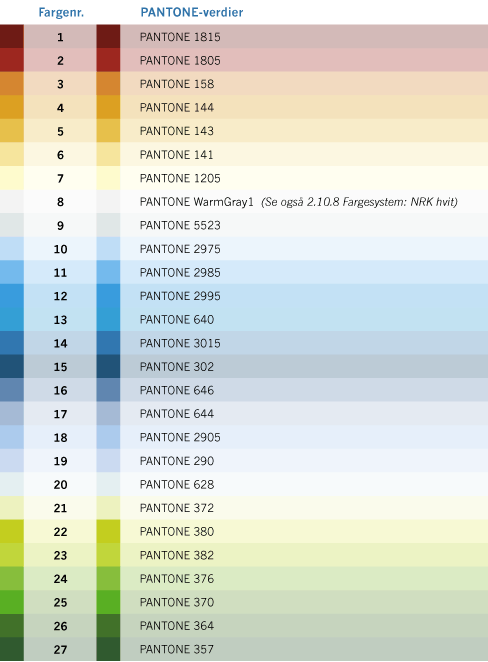Viewport: 488px width, 662px height.
Task: Select the text PANTONE 1805
Action: coord(180,61)
